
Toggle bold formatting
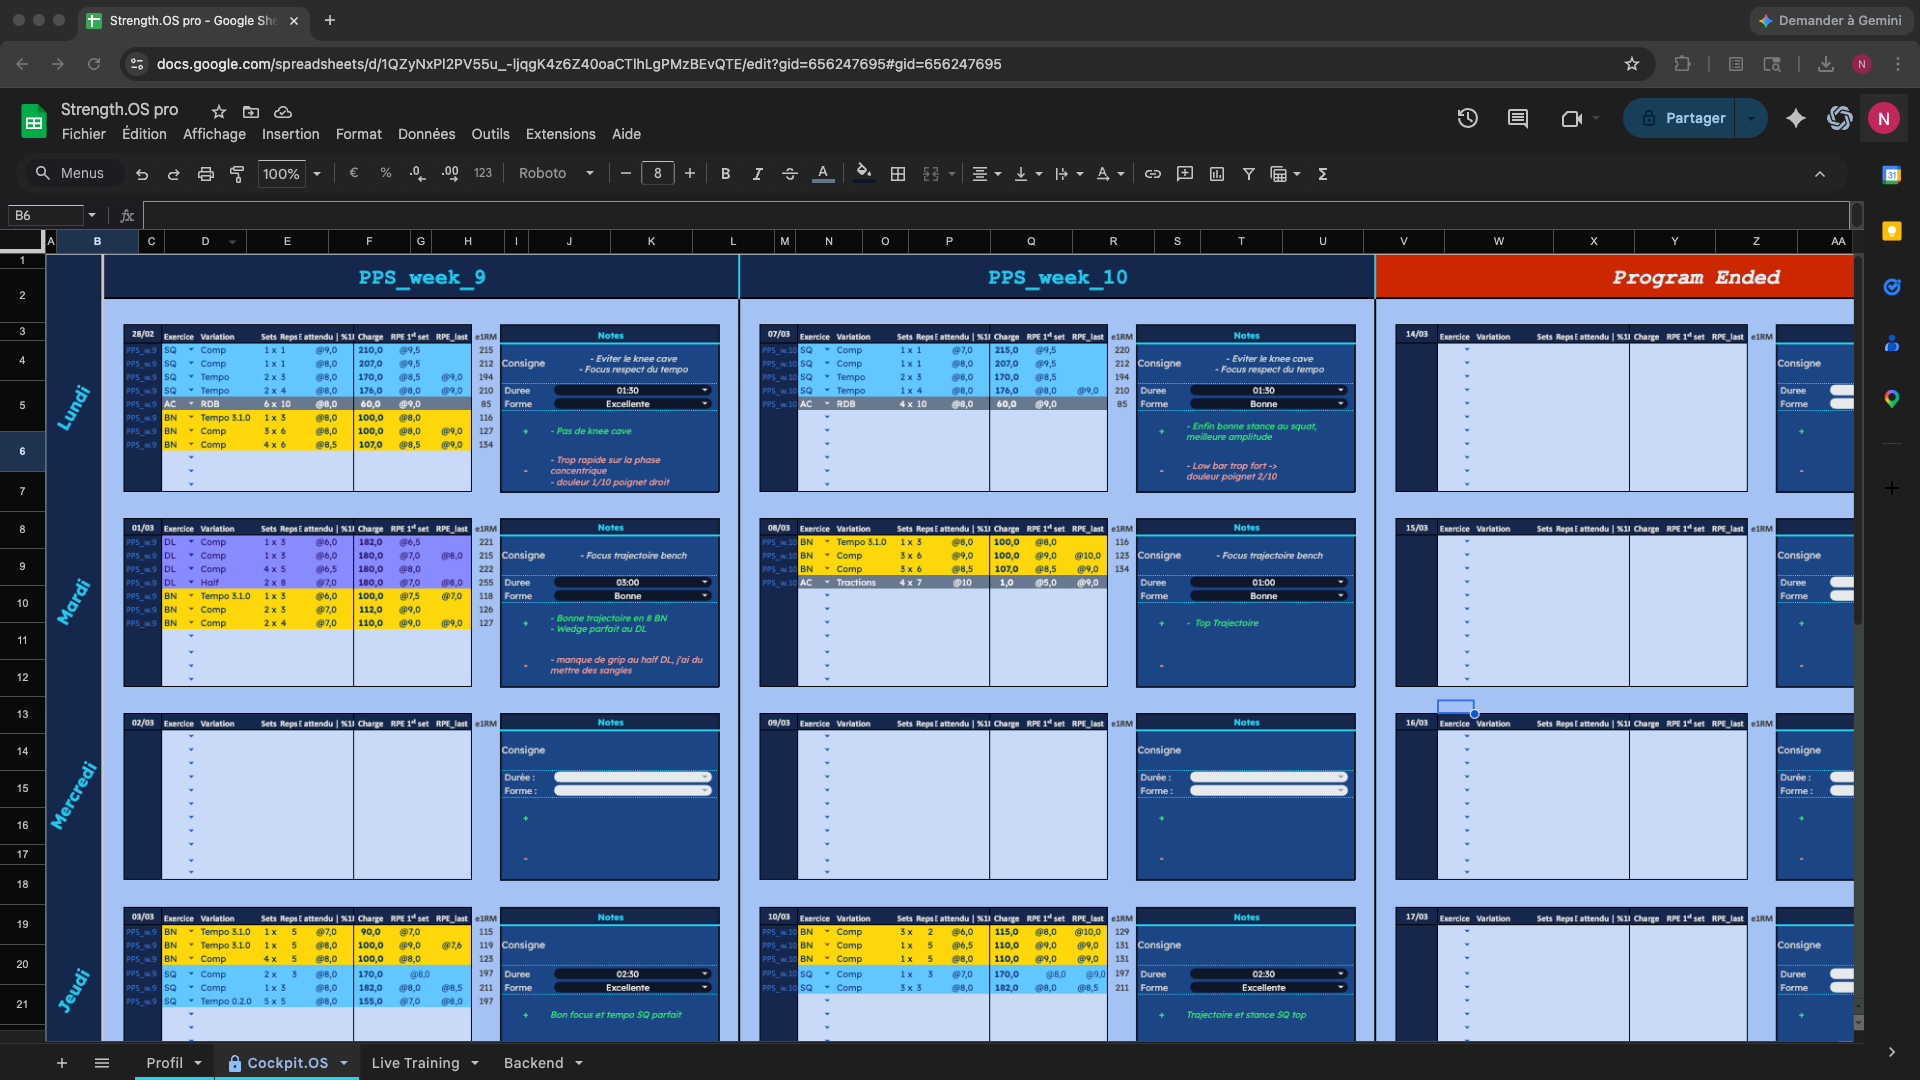pyautogui.click(x=725, y=173)
